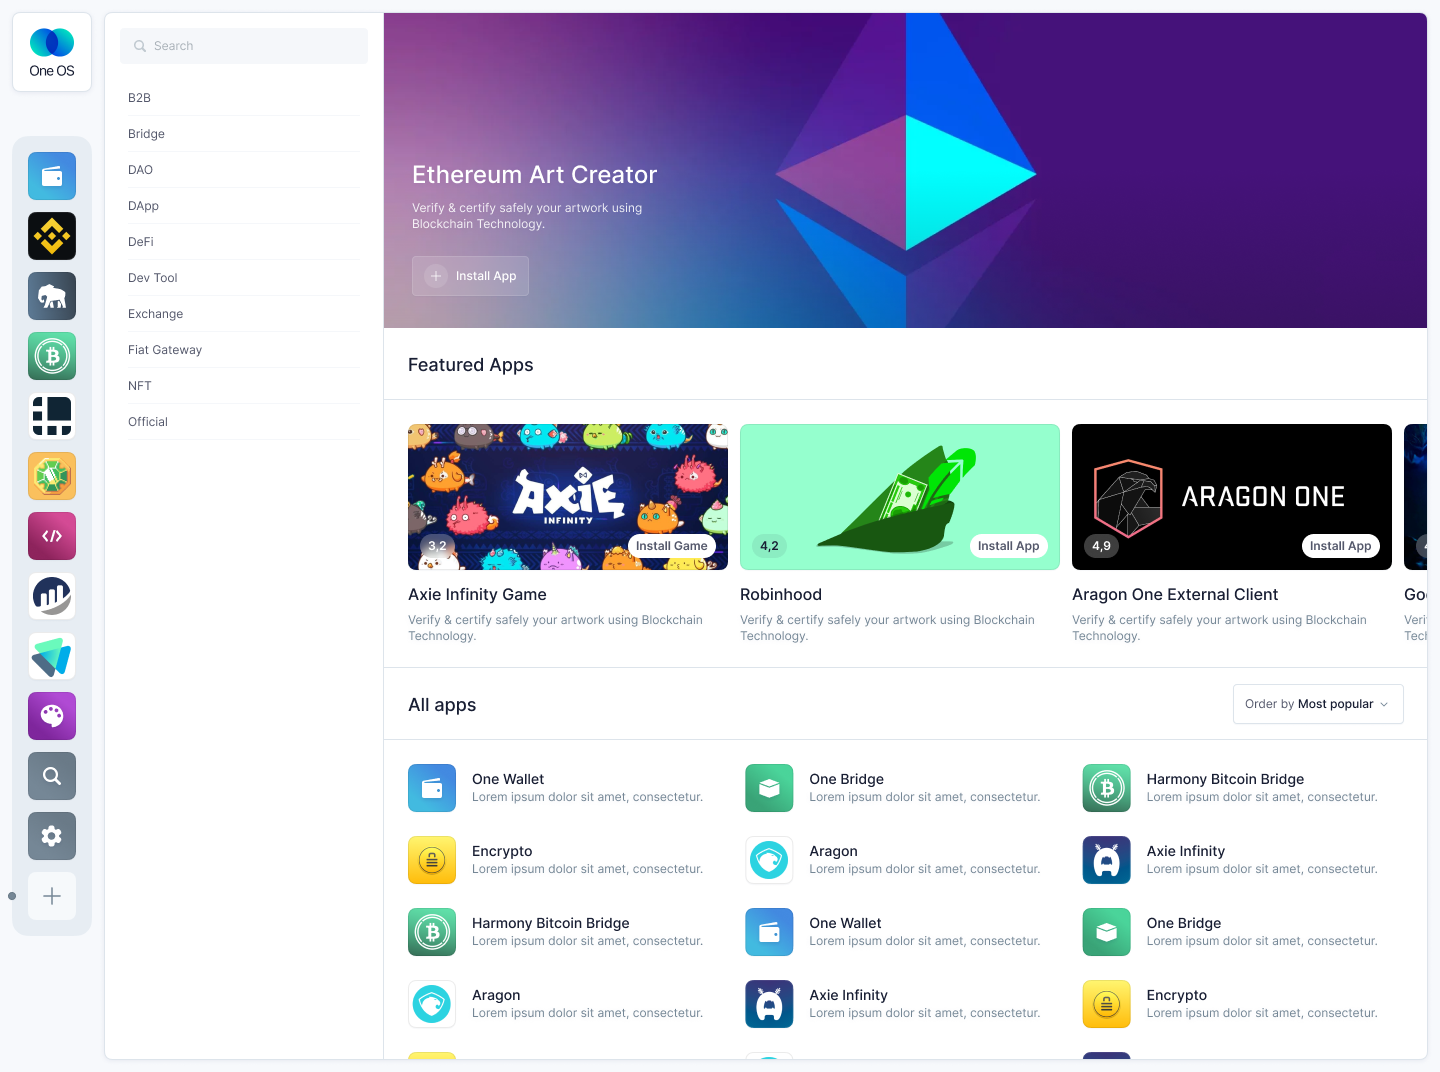Image resolution: width=1440 pixels, height=1072 pixels.
Task: Open Axie Infinity banner thumbnail
Action: click(568, 497)
